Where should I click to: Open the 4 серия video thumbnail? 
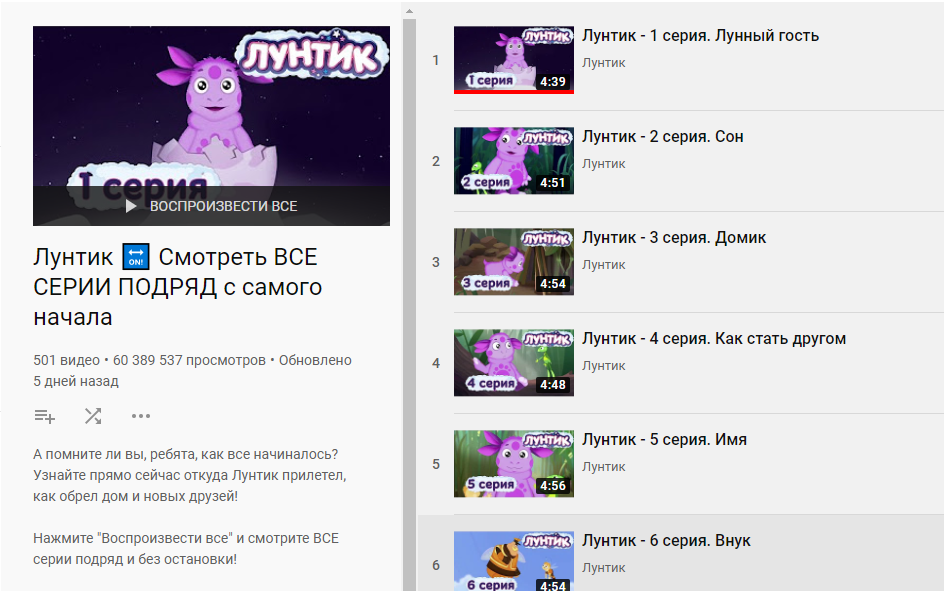pos(514,363)
